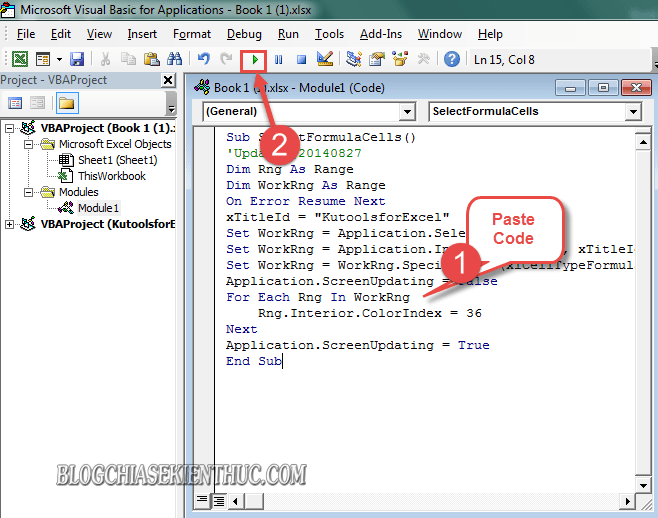Screen dimensions: 658x518
Task: Open Find with the binoculars icon
Action: [174, 59]
